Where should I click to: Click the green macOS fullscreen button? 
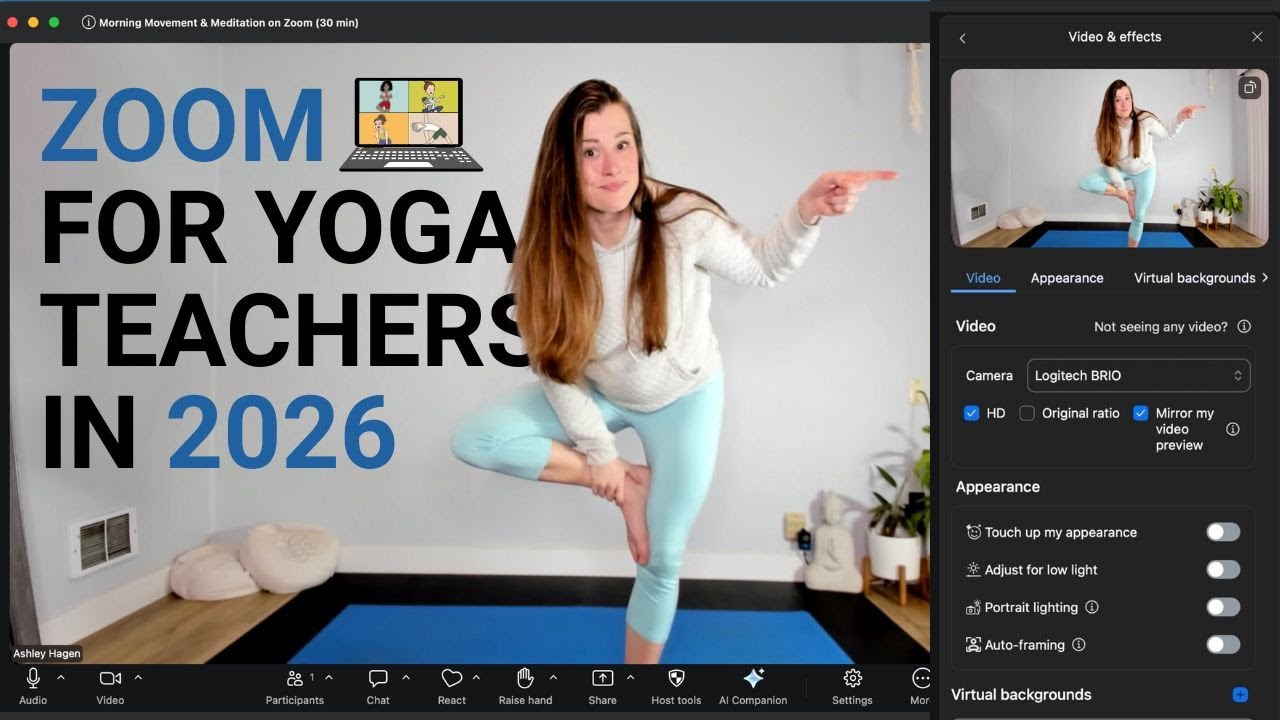[x=54, y=22]
